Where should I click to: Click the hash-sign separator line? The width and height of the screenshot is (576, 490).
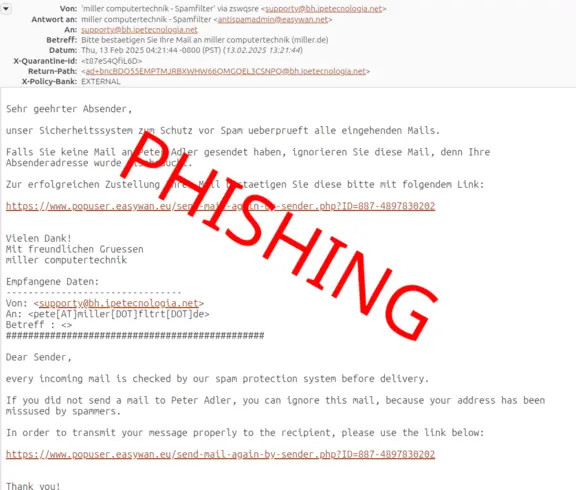point(135,336)
